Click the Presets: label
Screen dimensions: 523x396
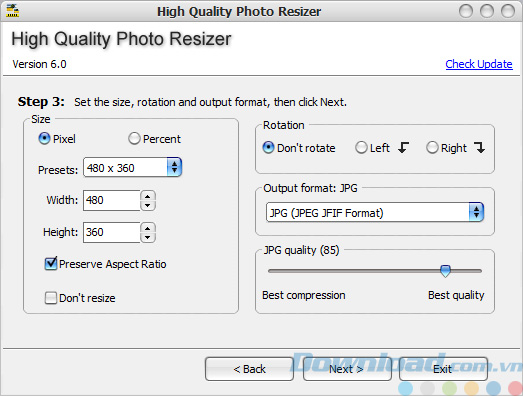pyautogui.click(x=58, y=170)
